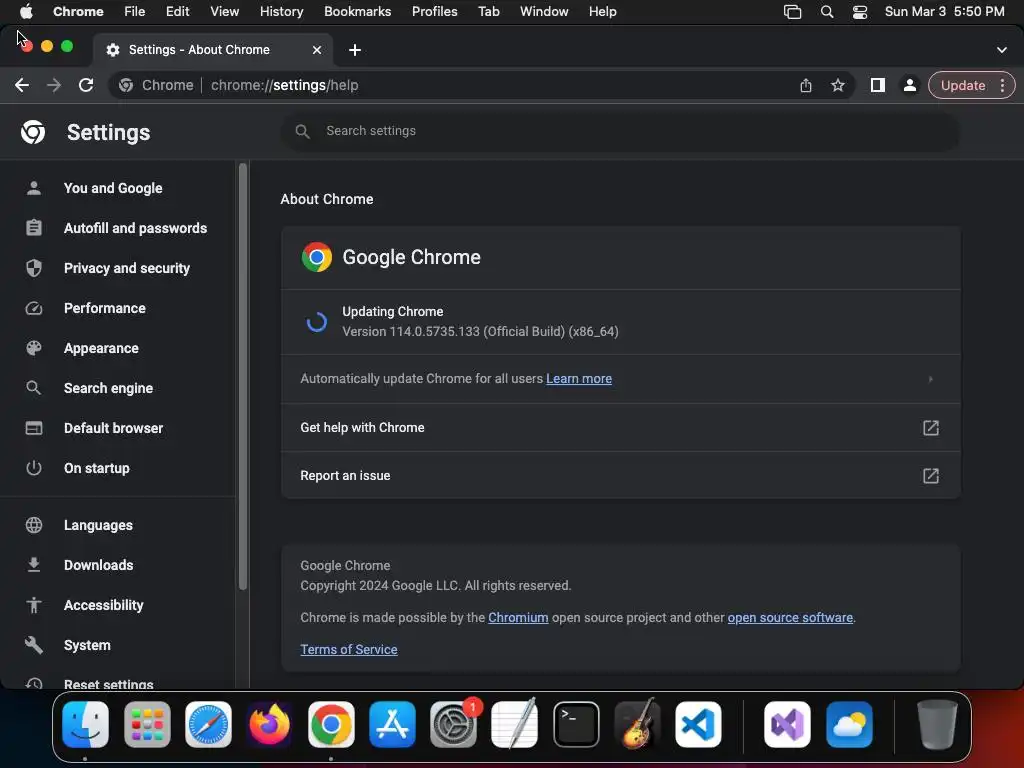Open the Tab menu
Viewport: 1024px width, 768px height.
click(x=488, y=12)
